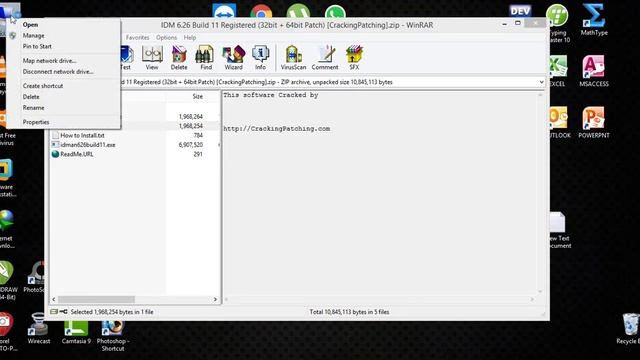
Task: Click the "Total 10,845,113 bytes in 5 files" status text
Action: pos(349,312)
